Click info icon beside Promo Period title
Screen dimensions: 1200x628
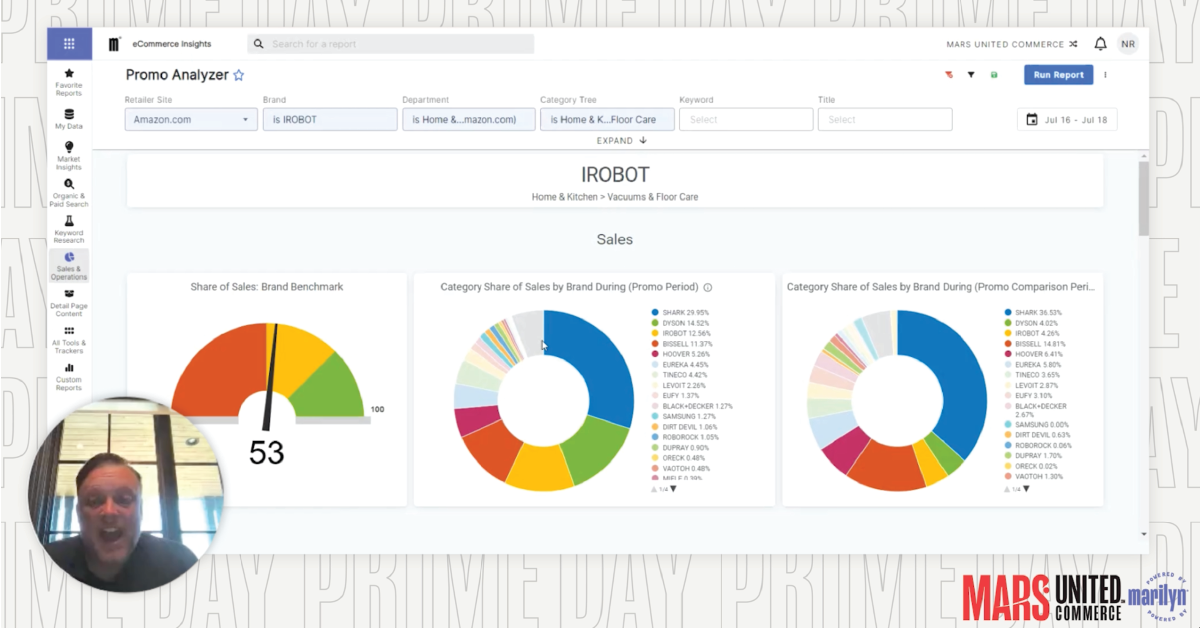(x=707, y=287)
